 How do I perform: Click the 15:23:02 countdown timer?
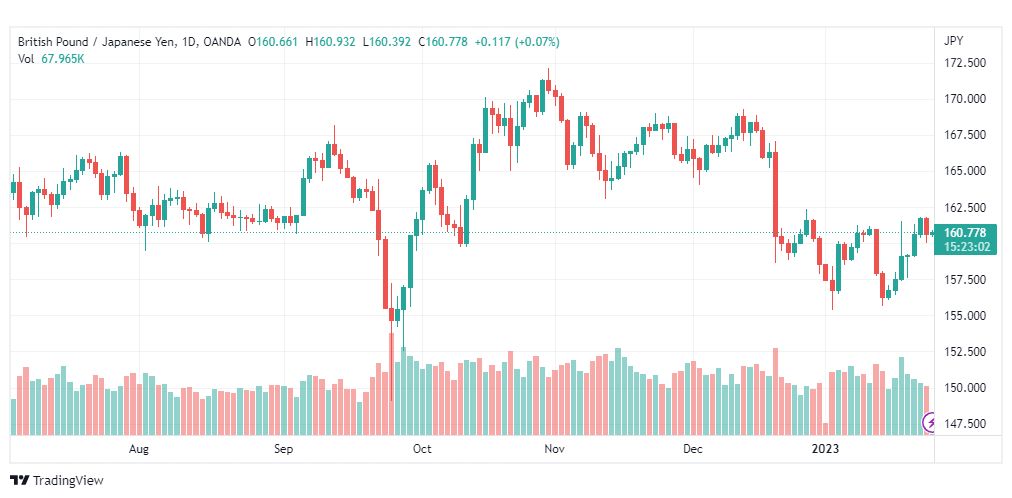966,246
